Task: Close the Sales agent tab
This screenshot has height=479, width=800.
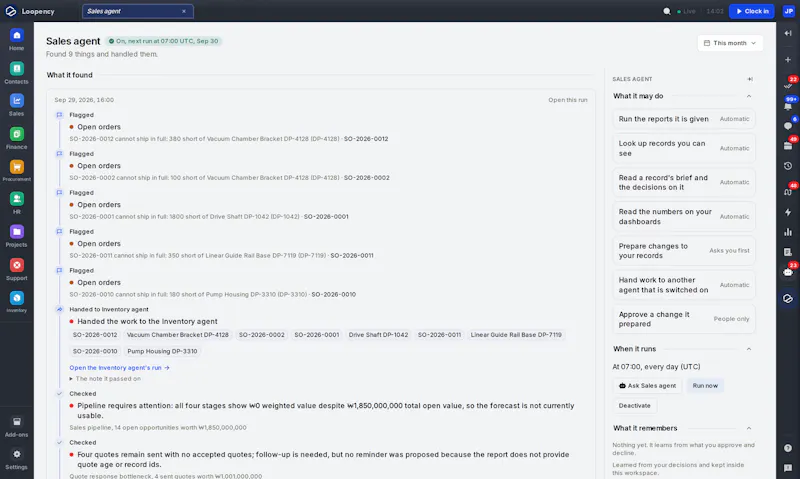Action: pos(184,11)
